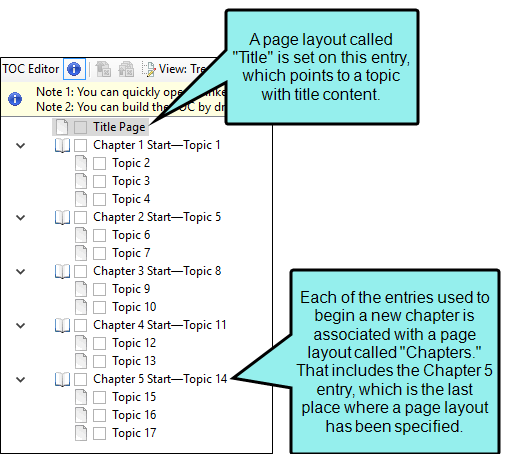Click the page-with-pencil icon beside View
Screen dimensions: 509x454
148,69
